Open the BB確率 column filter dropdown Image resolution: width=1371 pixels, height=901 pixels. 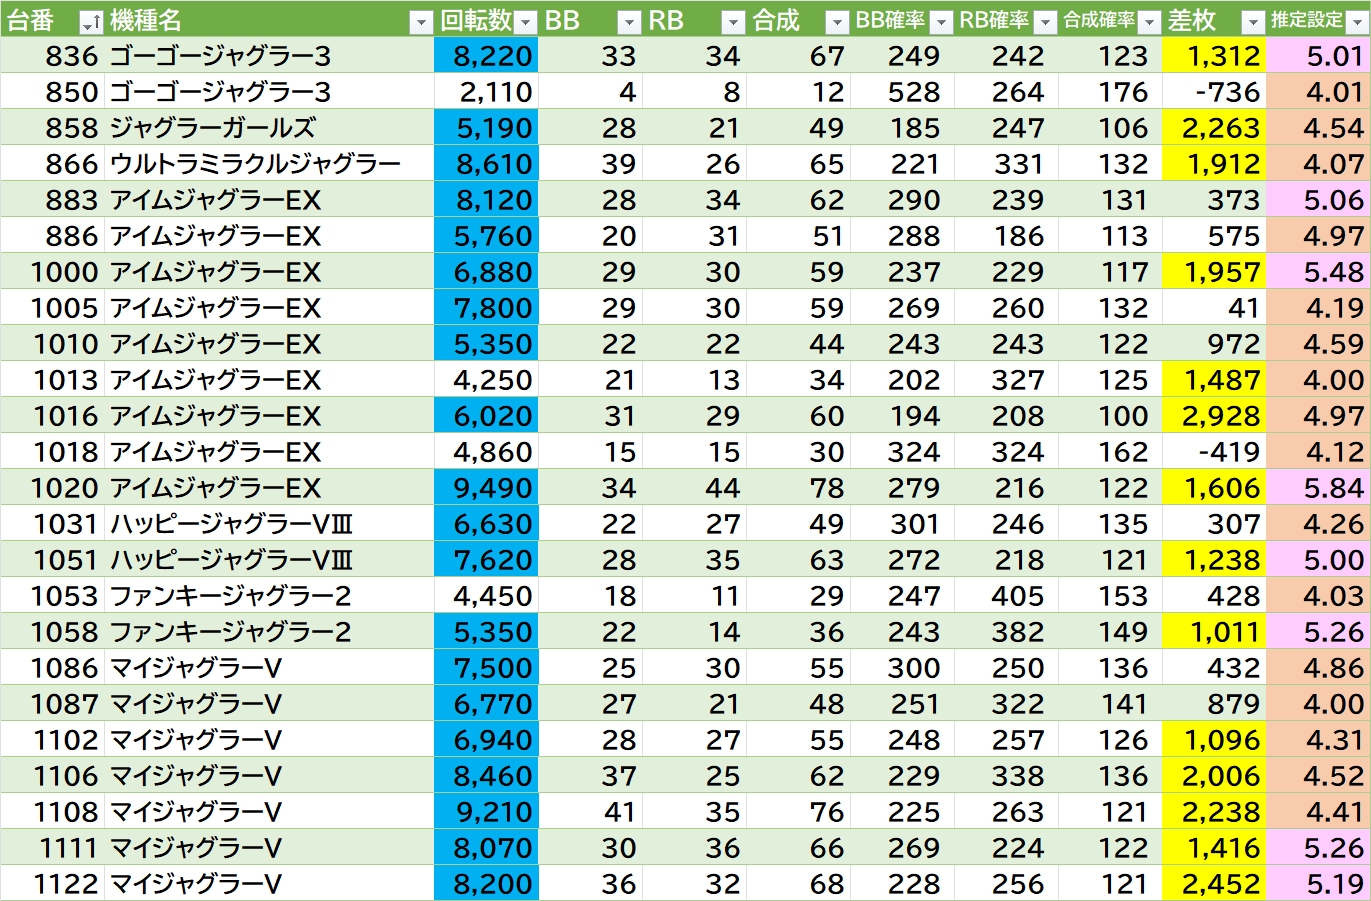tap(941, 22)
